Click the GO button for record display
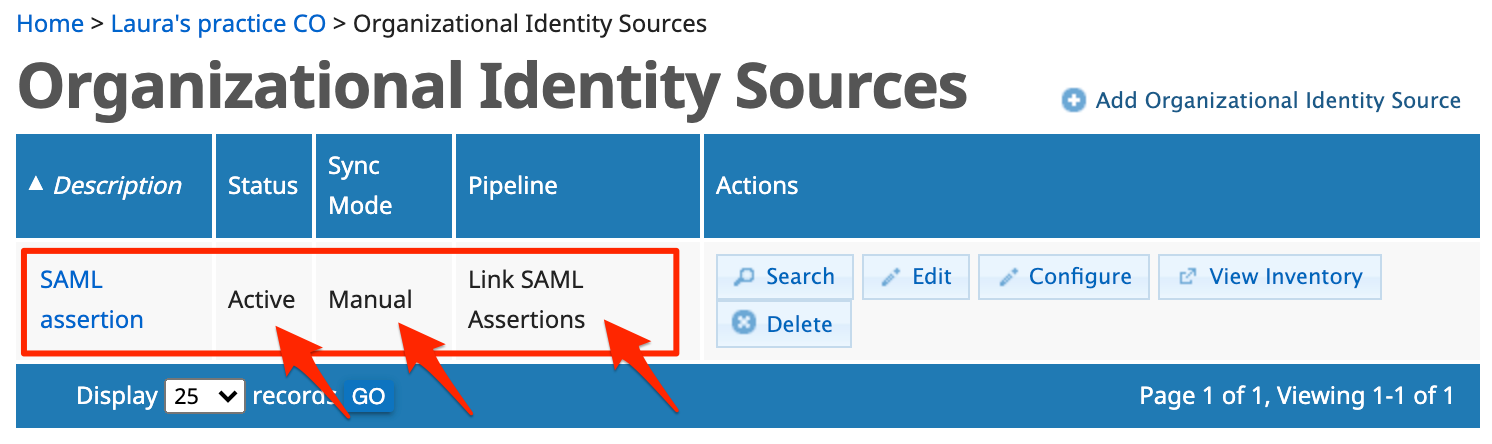This screenshot has height=444, width=1492. (x=368, y=397)
